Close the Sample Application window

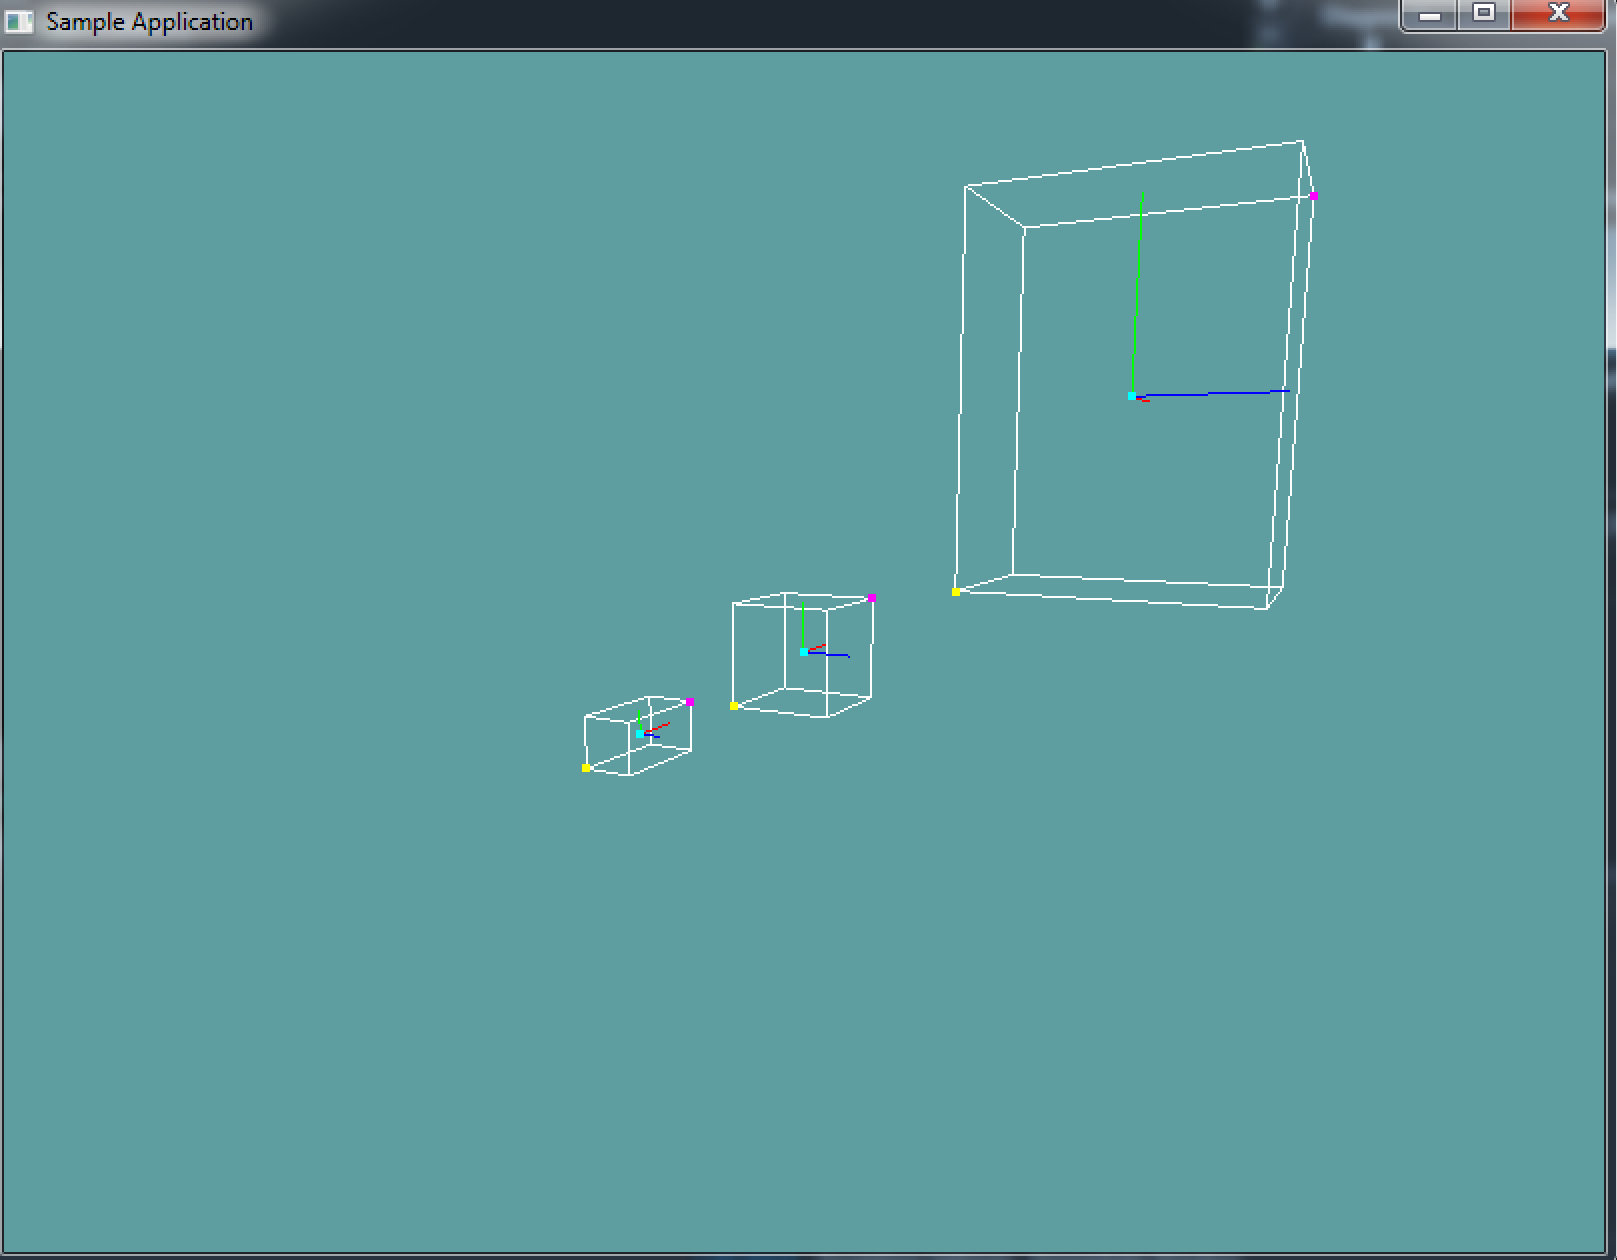(1558, 15)
